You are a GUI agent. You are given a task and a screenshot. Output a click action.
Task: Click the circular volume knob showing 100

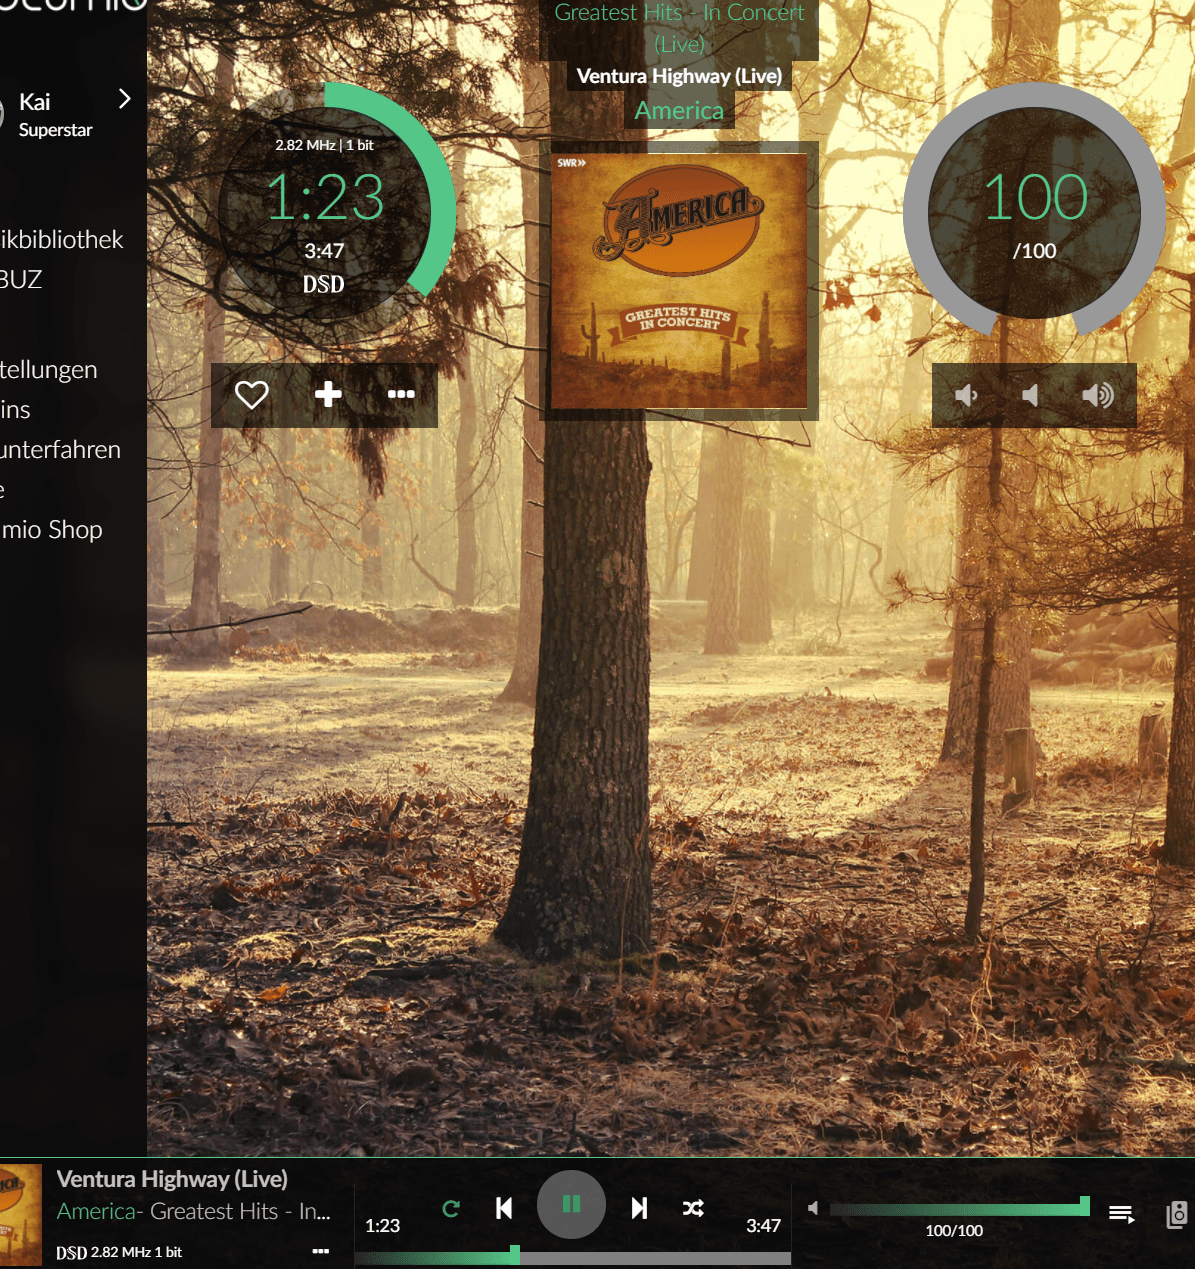[1035, 213]
